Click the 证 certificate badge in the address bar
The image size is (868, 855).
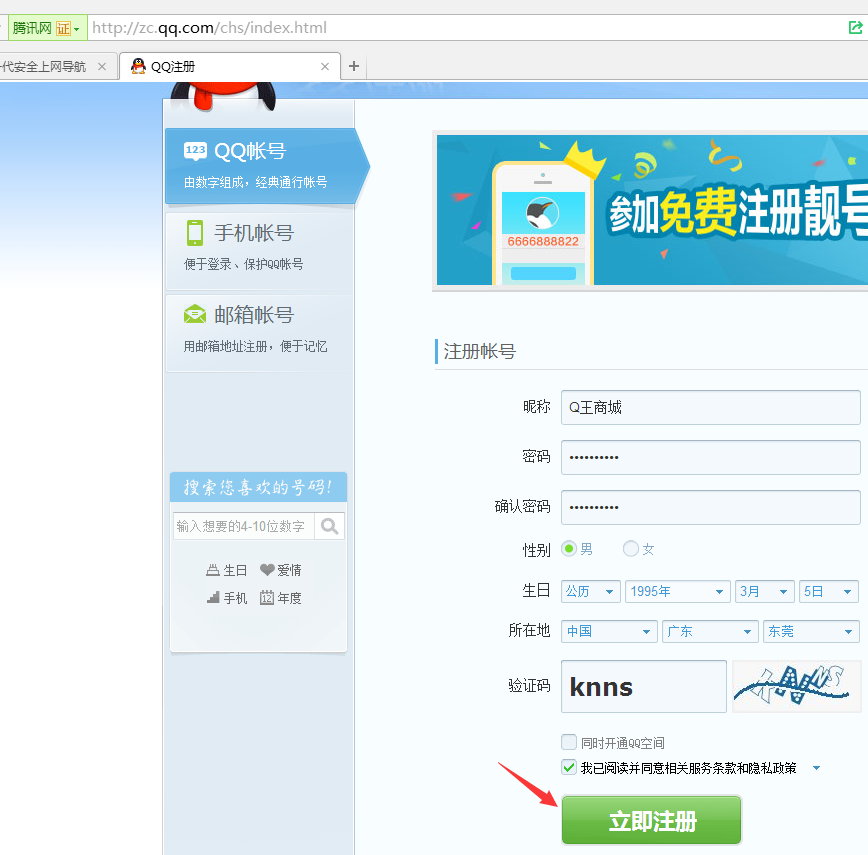[x=63, y=28]
